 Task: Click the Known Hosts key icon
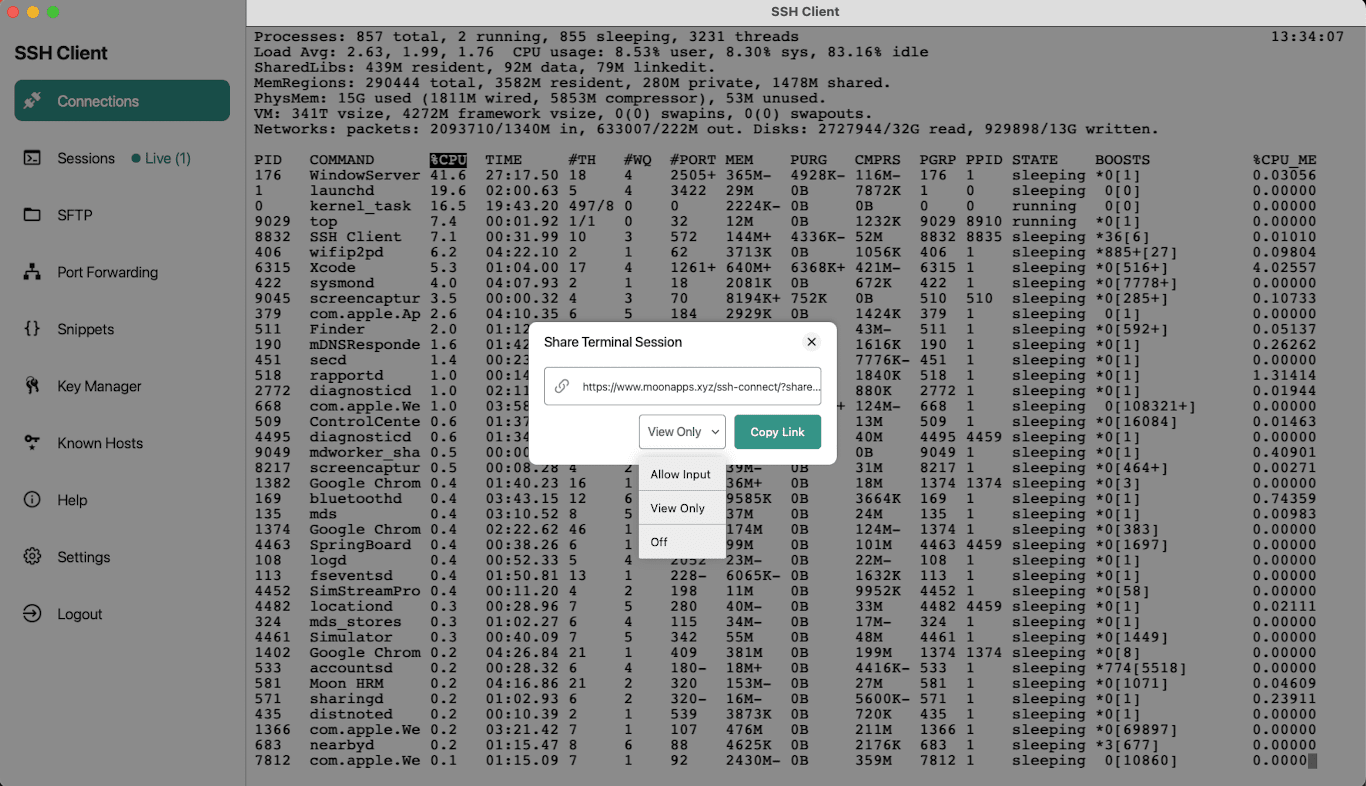pyautogui.click(x=32, y=443)
